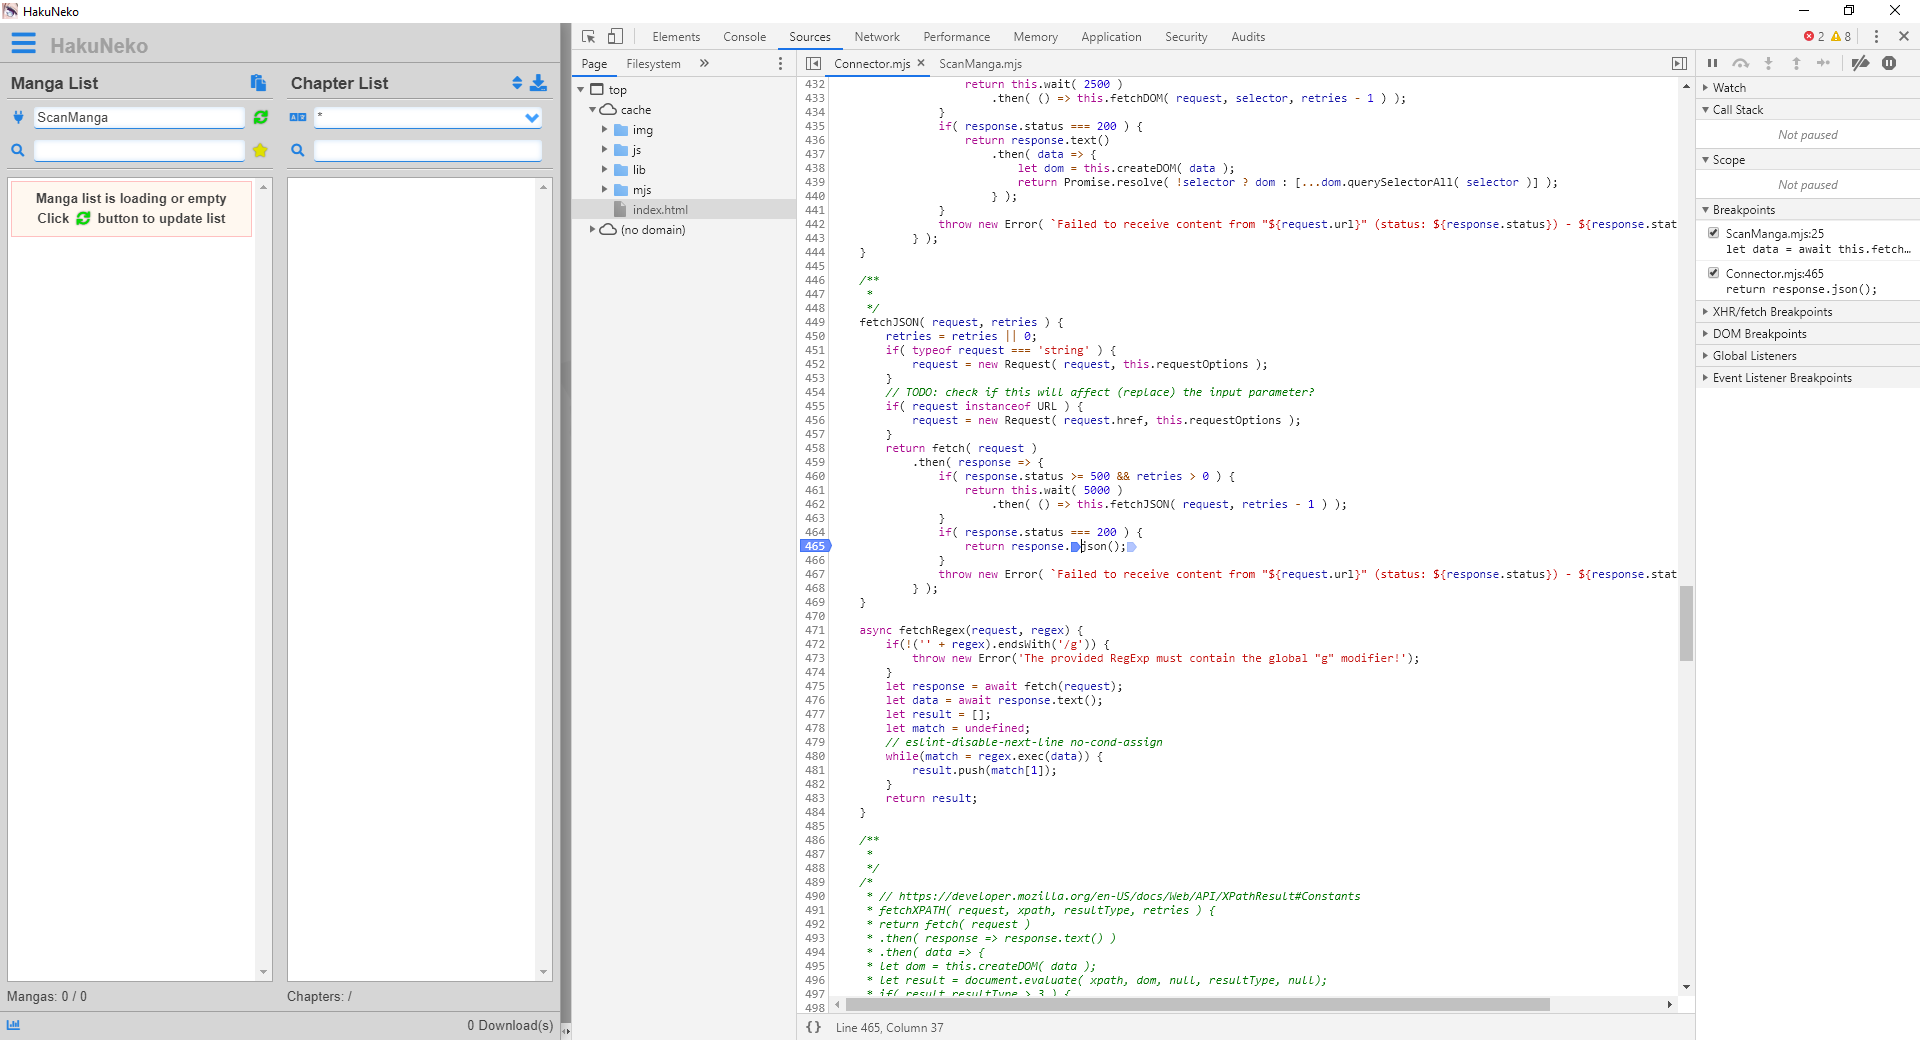Image resolution: width=1920 pixels, height=1040 pixels.
Task: Expand the (no domain) tree node
Action: [592, 230]
